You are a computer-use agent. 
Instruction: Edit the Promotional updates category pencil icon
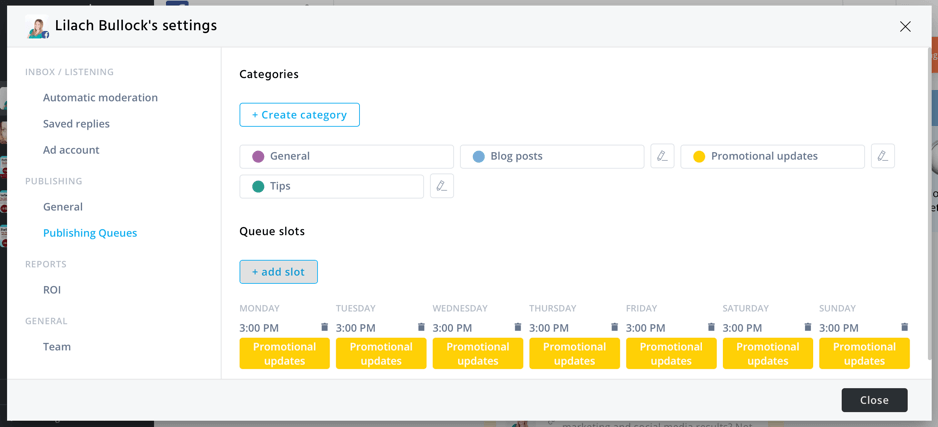coord(882,156)
